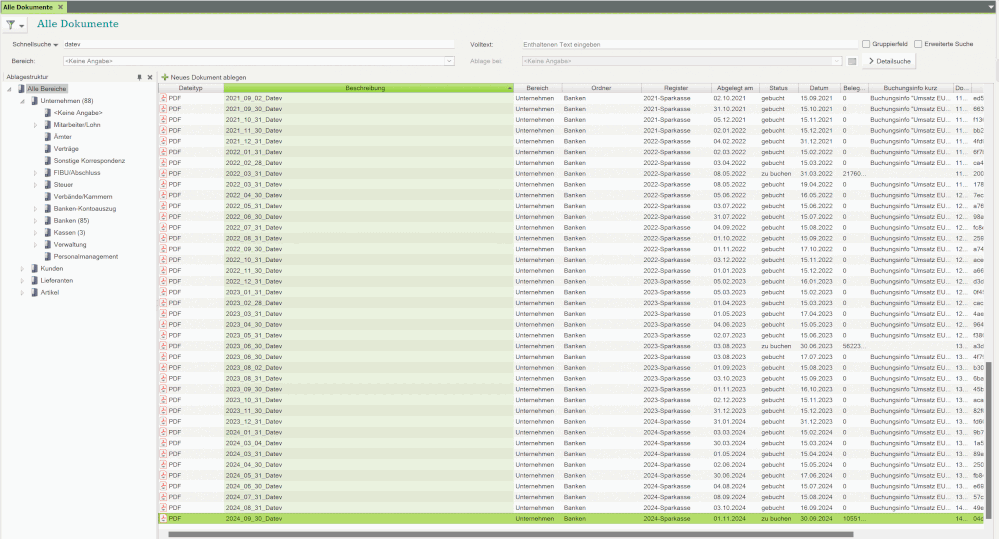Click PDF icon of 2024_09_30_Datev row
The height and width of the screenshot is (539, 999).
tap(164, 519)
